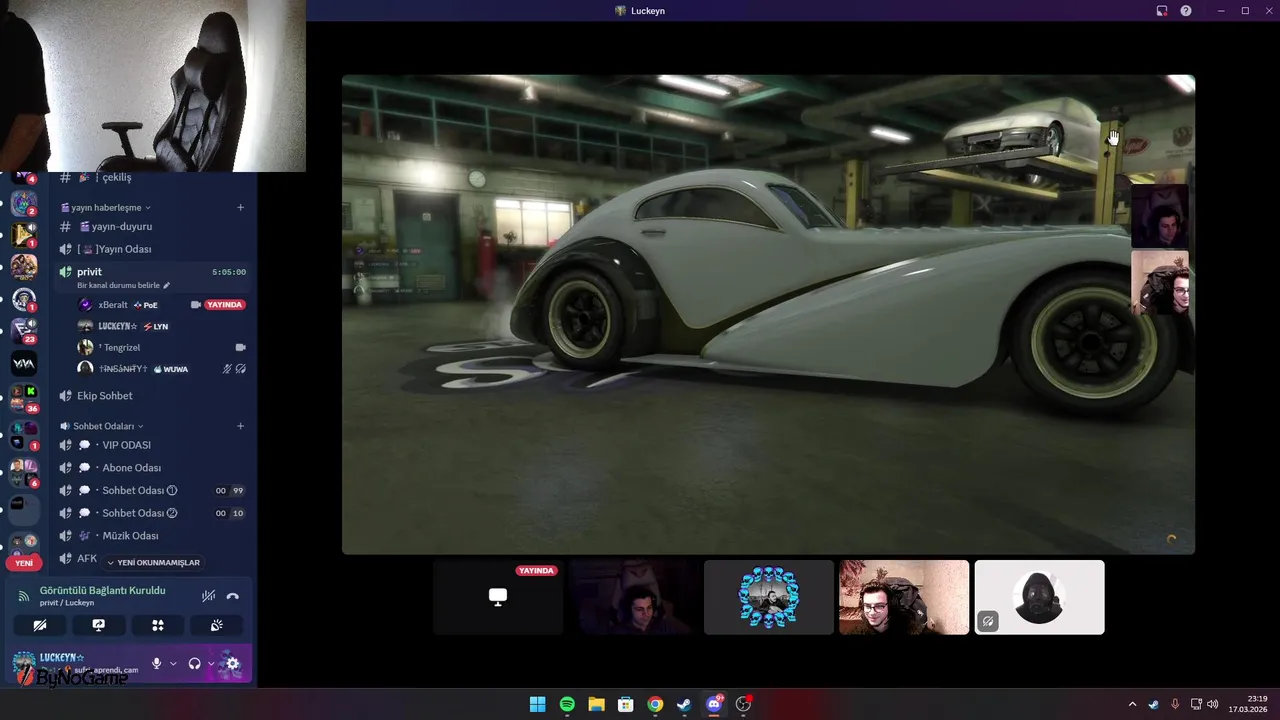1280x720 pixels.
Task: Click the main car stream video
Action: point(768,314)
